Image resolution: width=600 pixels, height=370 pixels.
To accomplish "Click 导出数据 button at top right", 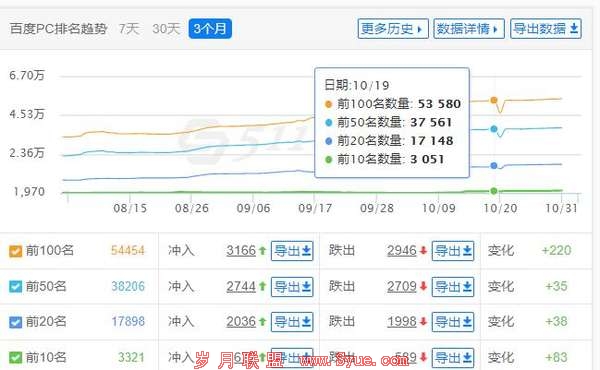I will 546,29.
